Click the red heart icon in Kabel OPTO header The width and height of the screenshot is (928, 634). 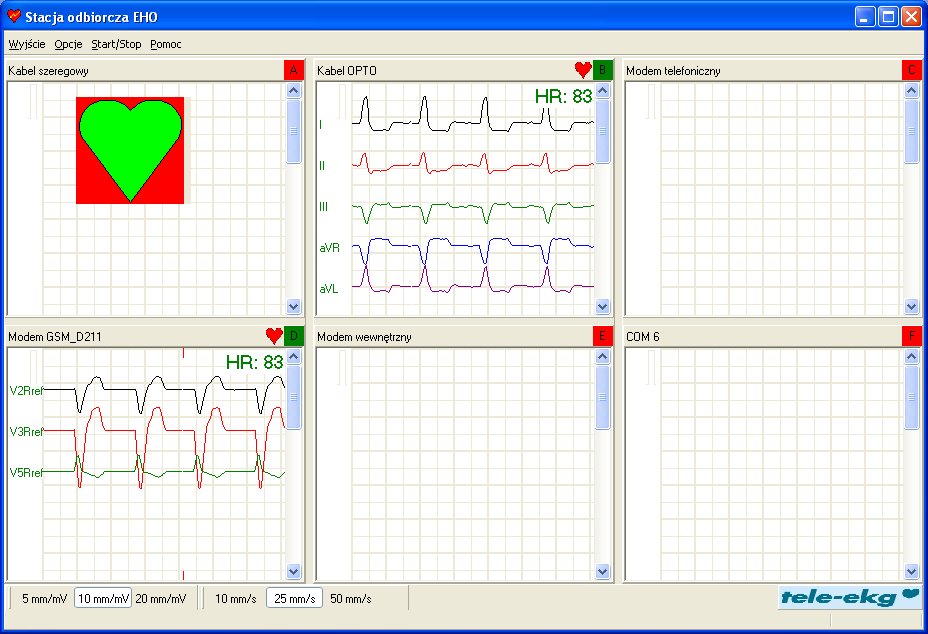point(583,70)
